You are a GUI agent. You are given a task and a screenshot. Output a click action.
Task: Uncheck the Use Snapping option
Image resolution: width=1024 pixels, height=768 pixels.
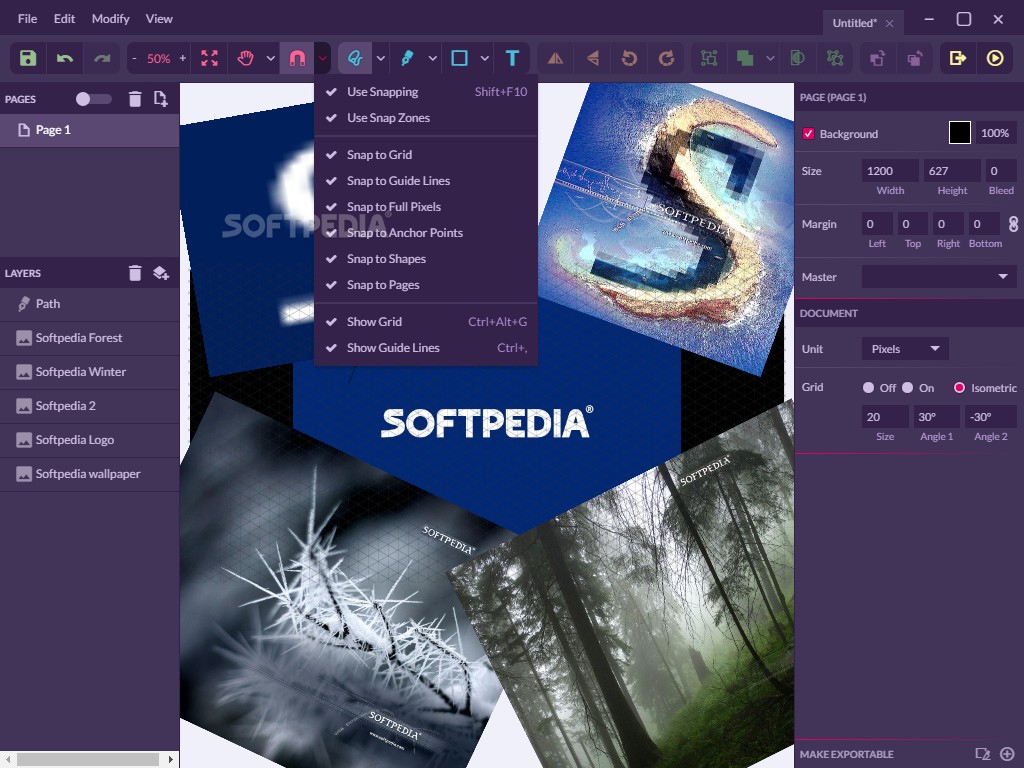tap(426, 91)
